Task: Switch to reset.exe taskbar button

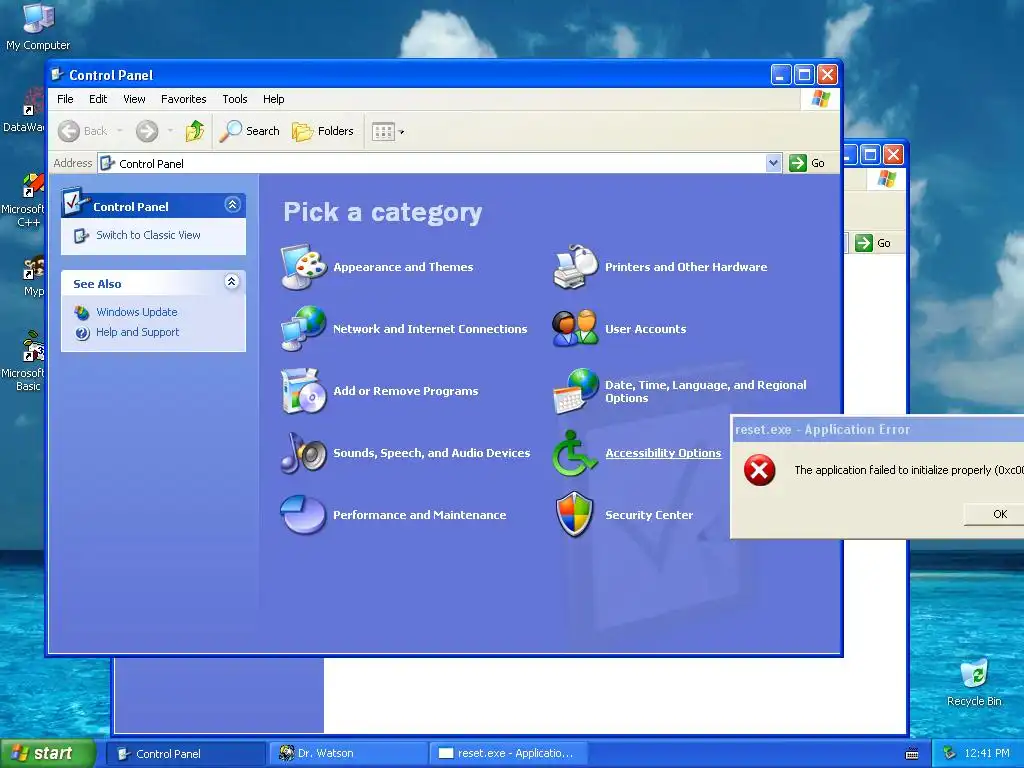Action: (509, 754)
